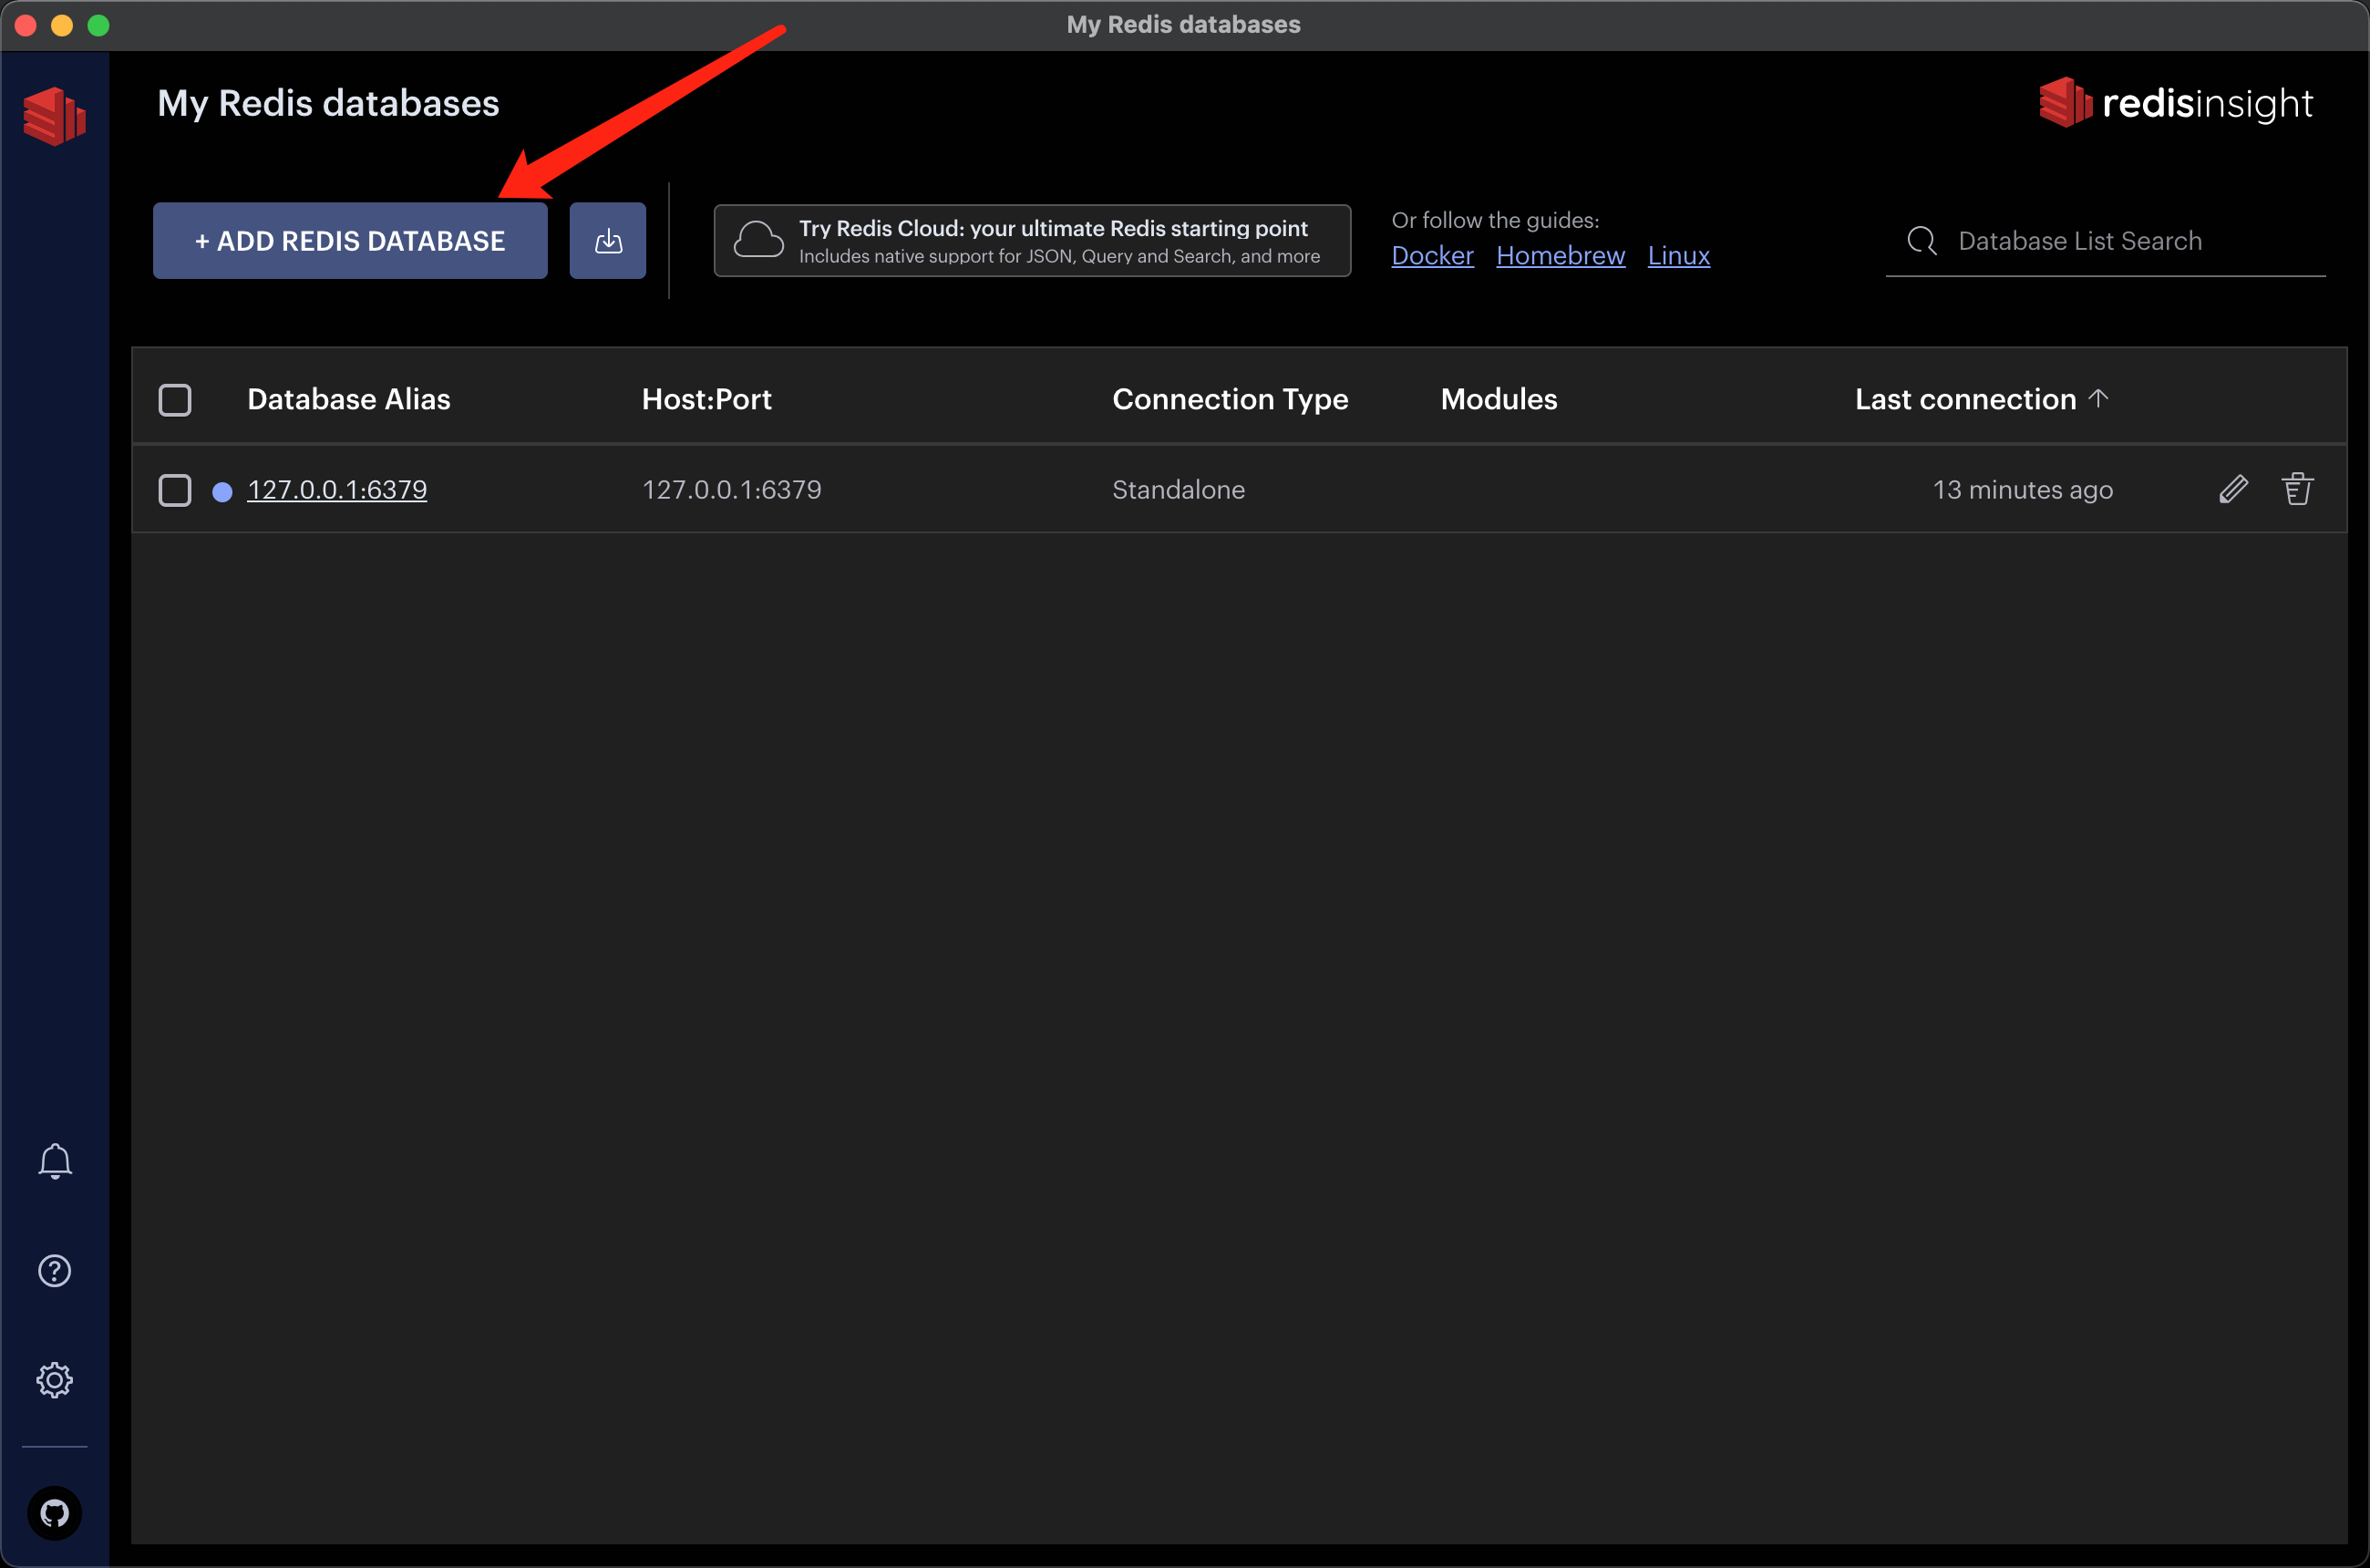2370x1568 pixels.
Task: Click the Add Redis Database button
Action: 350,241
